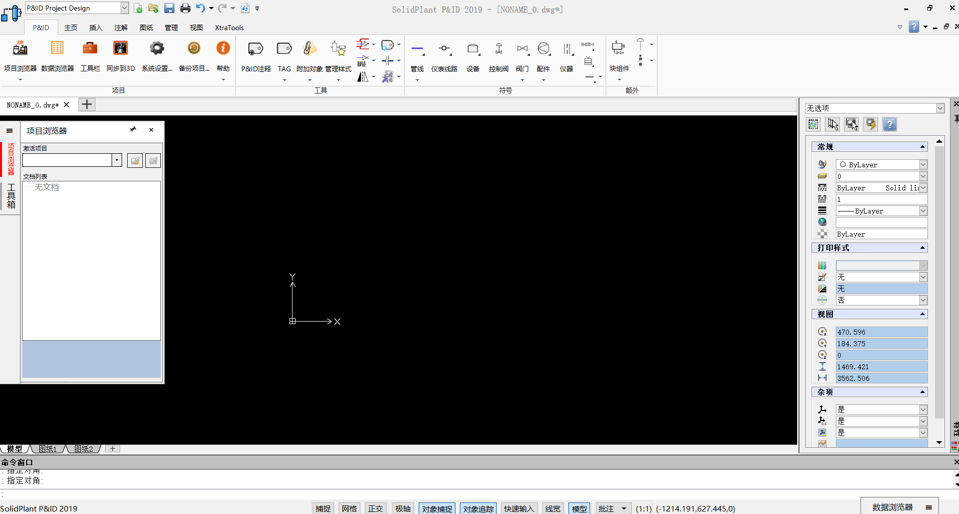This screenshot has width=959, height=514.
Task: Click the 数据浏览器 ribbon icon
Action: pyautogui.click(x=57, y=55)
